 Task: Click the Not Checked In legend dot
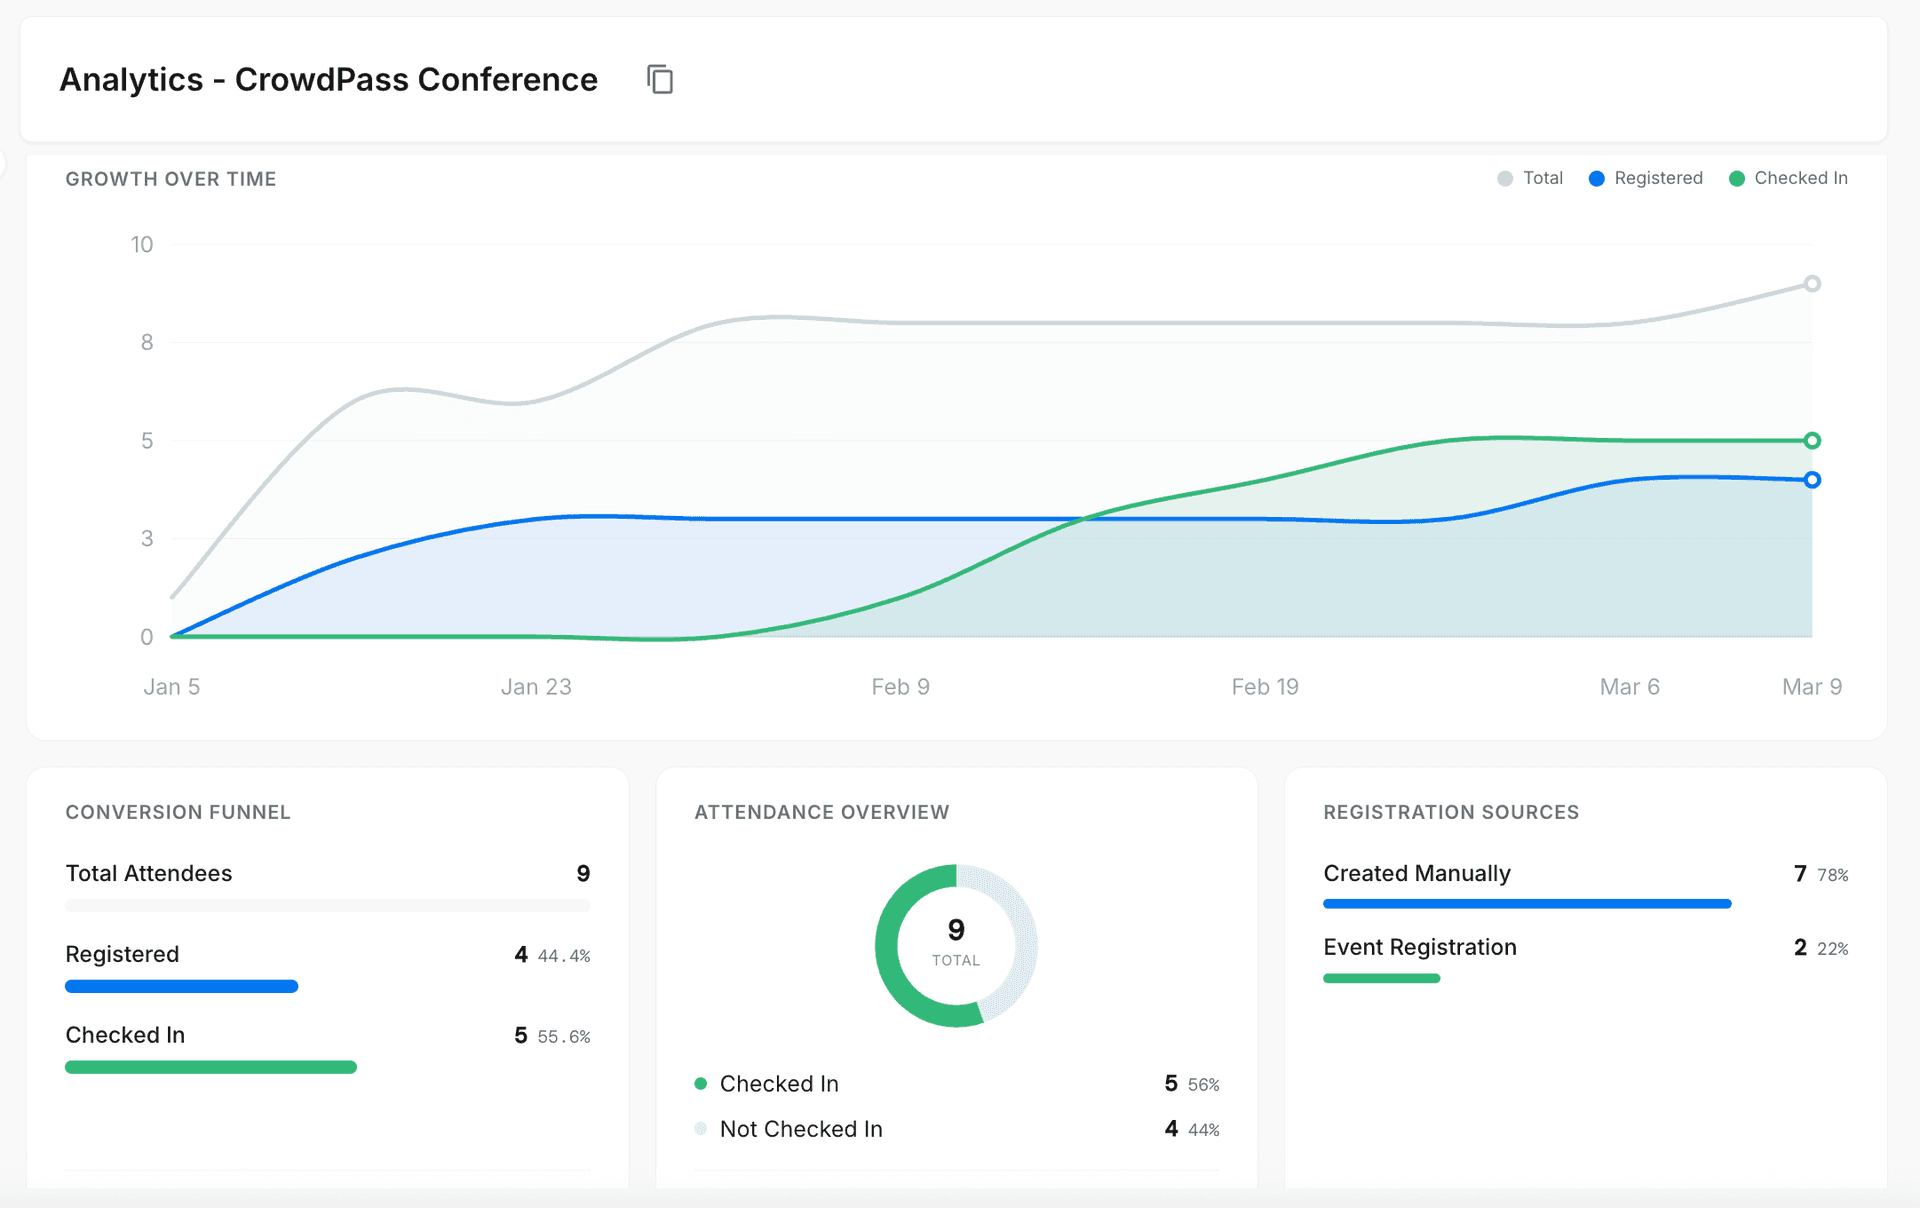point(701,1128)
